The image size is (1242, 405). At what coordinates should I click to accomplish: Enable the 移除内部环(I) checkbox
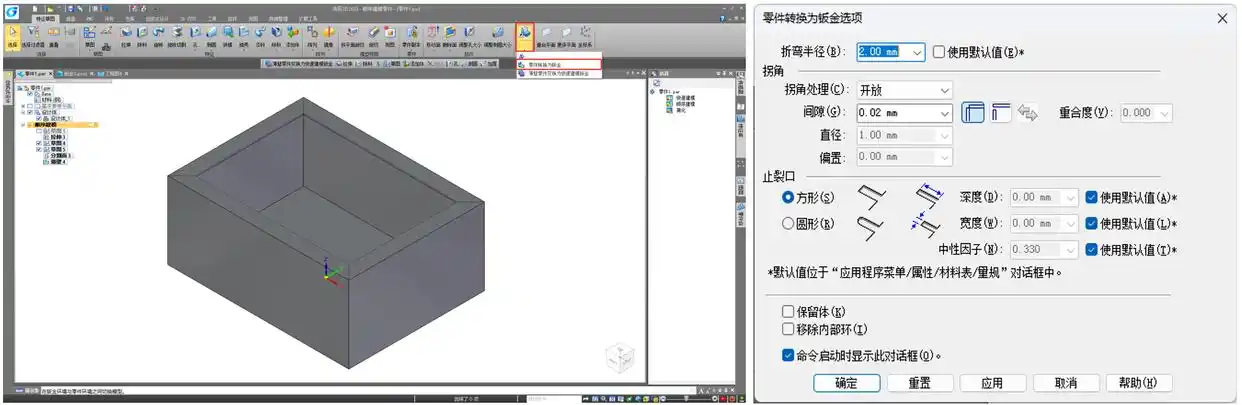pyautogui.click(x=789, y=329)
